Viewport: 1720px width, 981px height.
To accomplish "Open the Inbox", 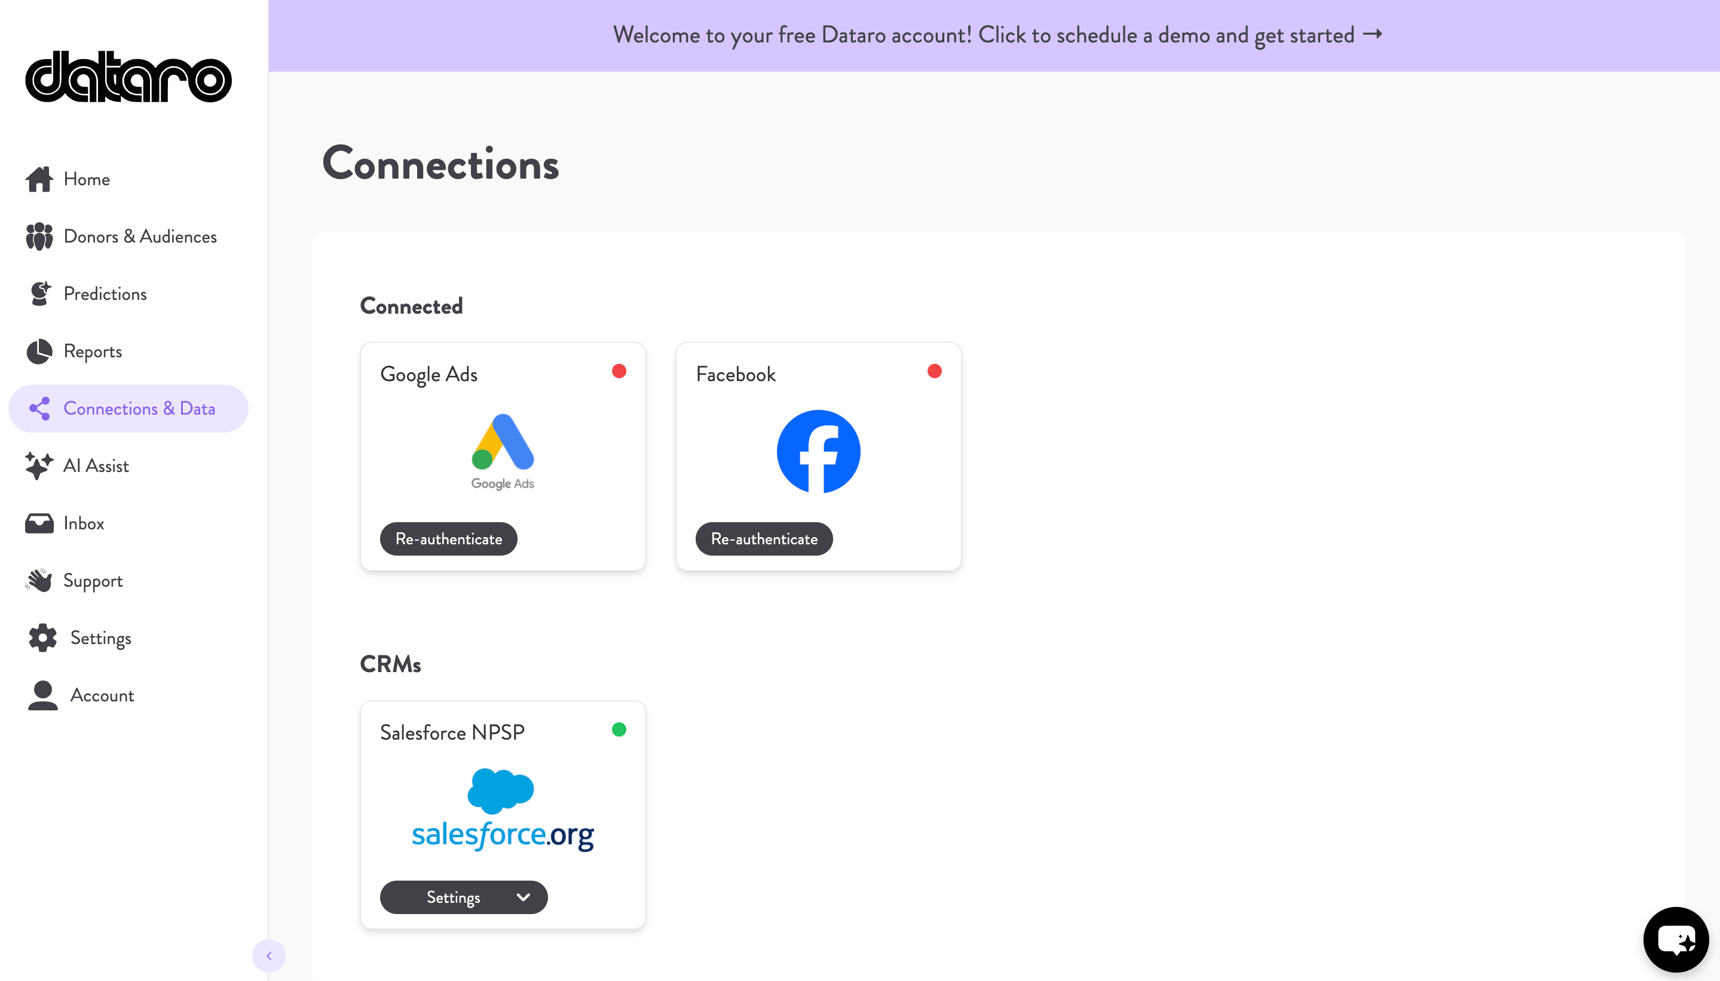I will pos(40,522).
